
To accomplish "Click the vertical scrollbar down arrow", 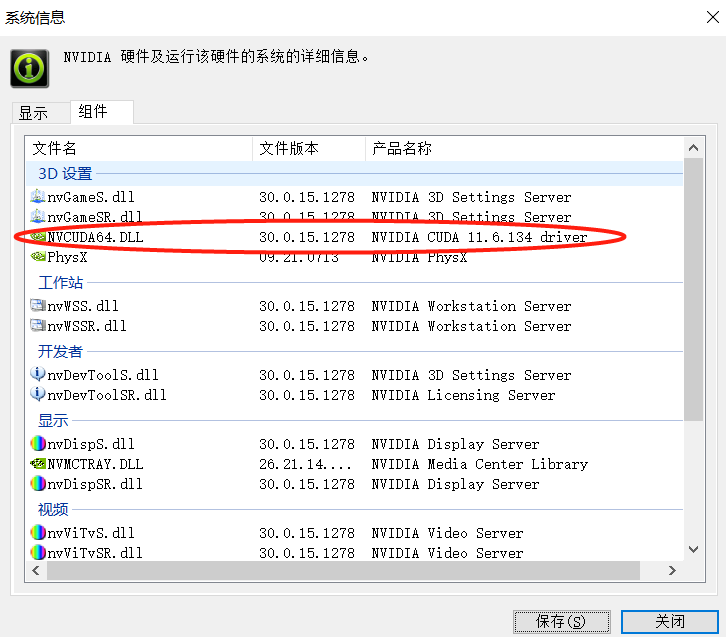I will click(692, 550).
